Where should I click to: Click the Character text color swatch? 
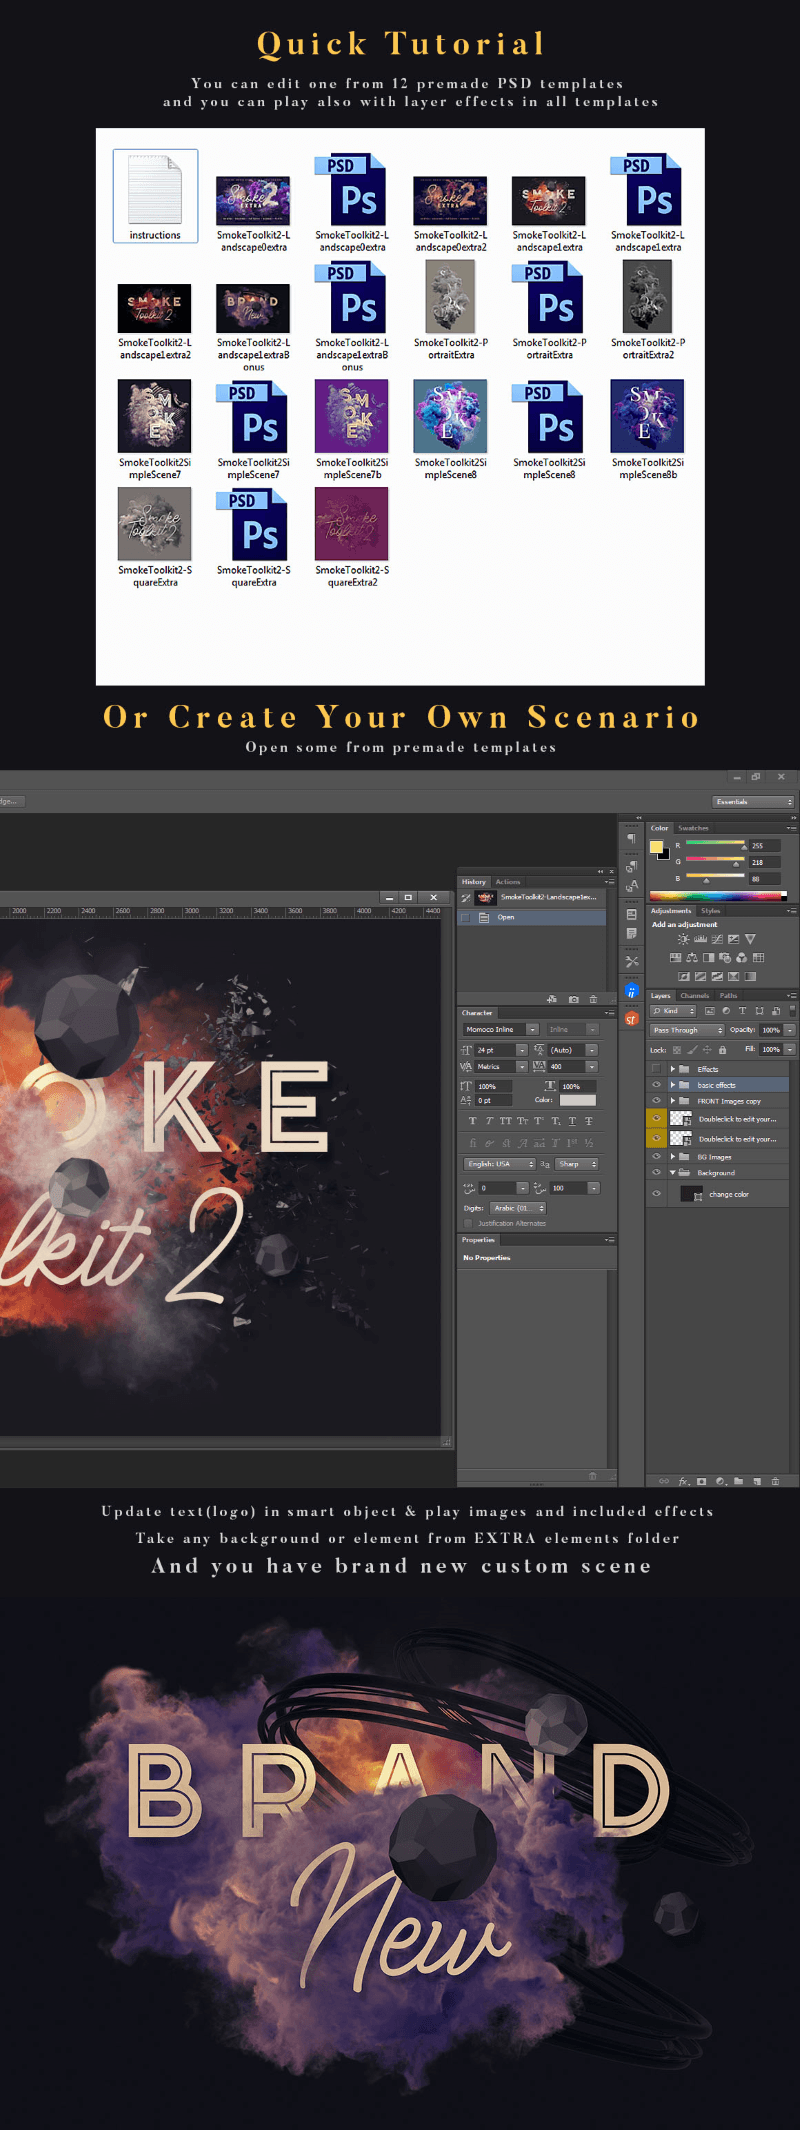pyautogui.click(x=577, y=1100)
